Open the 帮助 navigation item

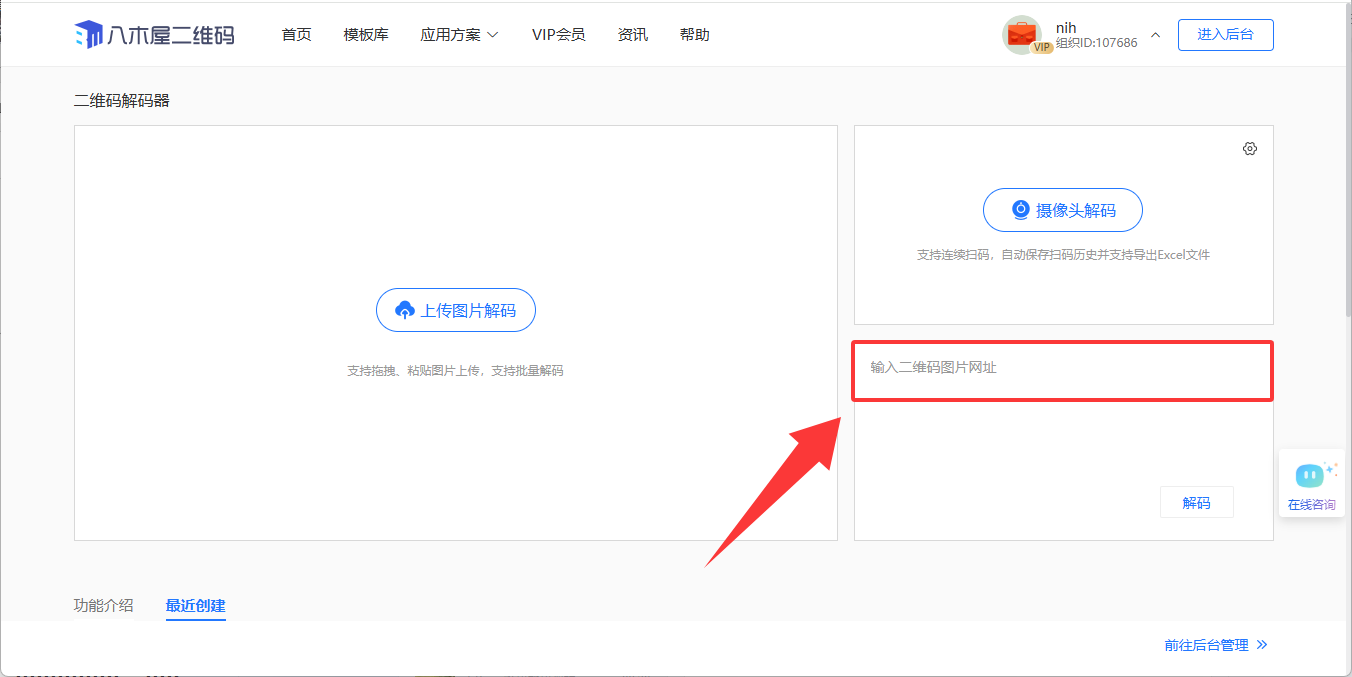[694, 35]
